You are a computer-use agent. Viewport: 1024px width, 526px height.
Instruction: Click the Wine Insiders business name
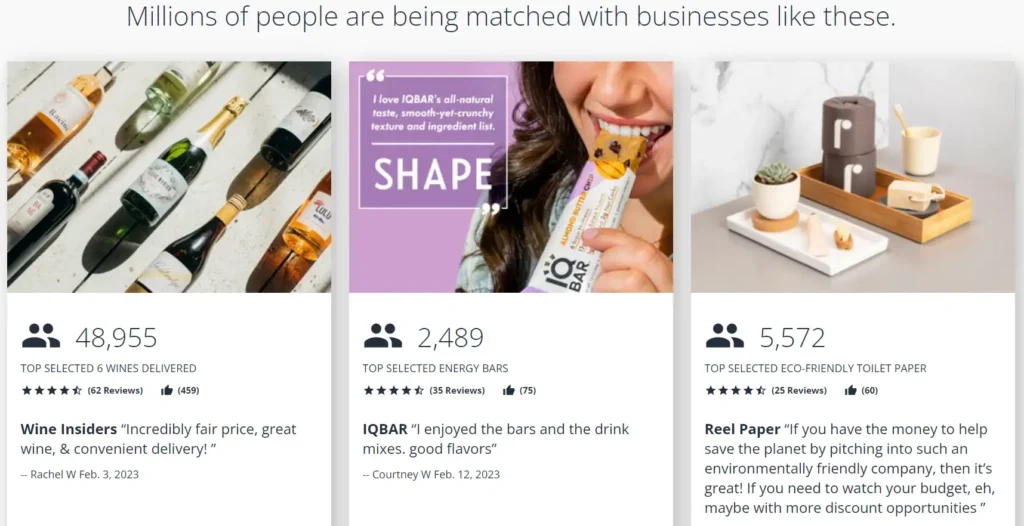(x=69, y=429)
